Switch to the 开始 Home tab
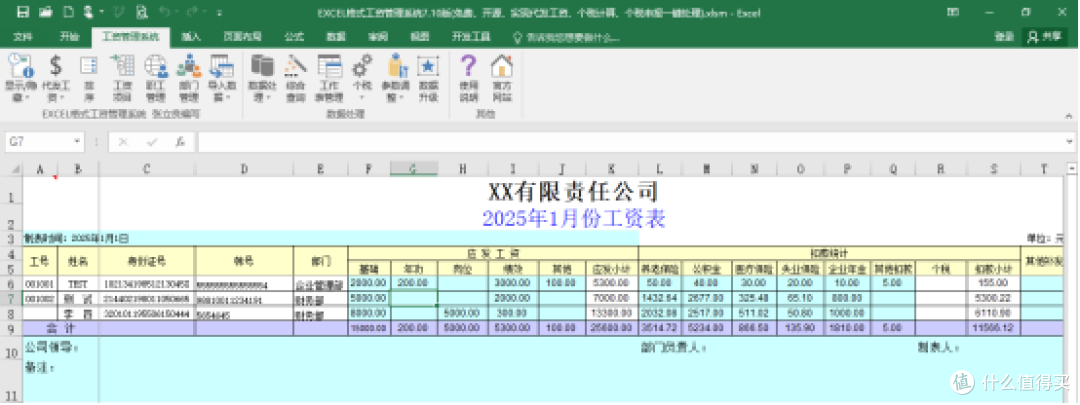Image resolution: width=1080 pixels, height=405 pixels. [70, 37]
